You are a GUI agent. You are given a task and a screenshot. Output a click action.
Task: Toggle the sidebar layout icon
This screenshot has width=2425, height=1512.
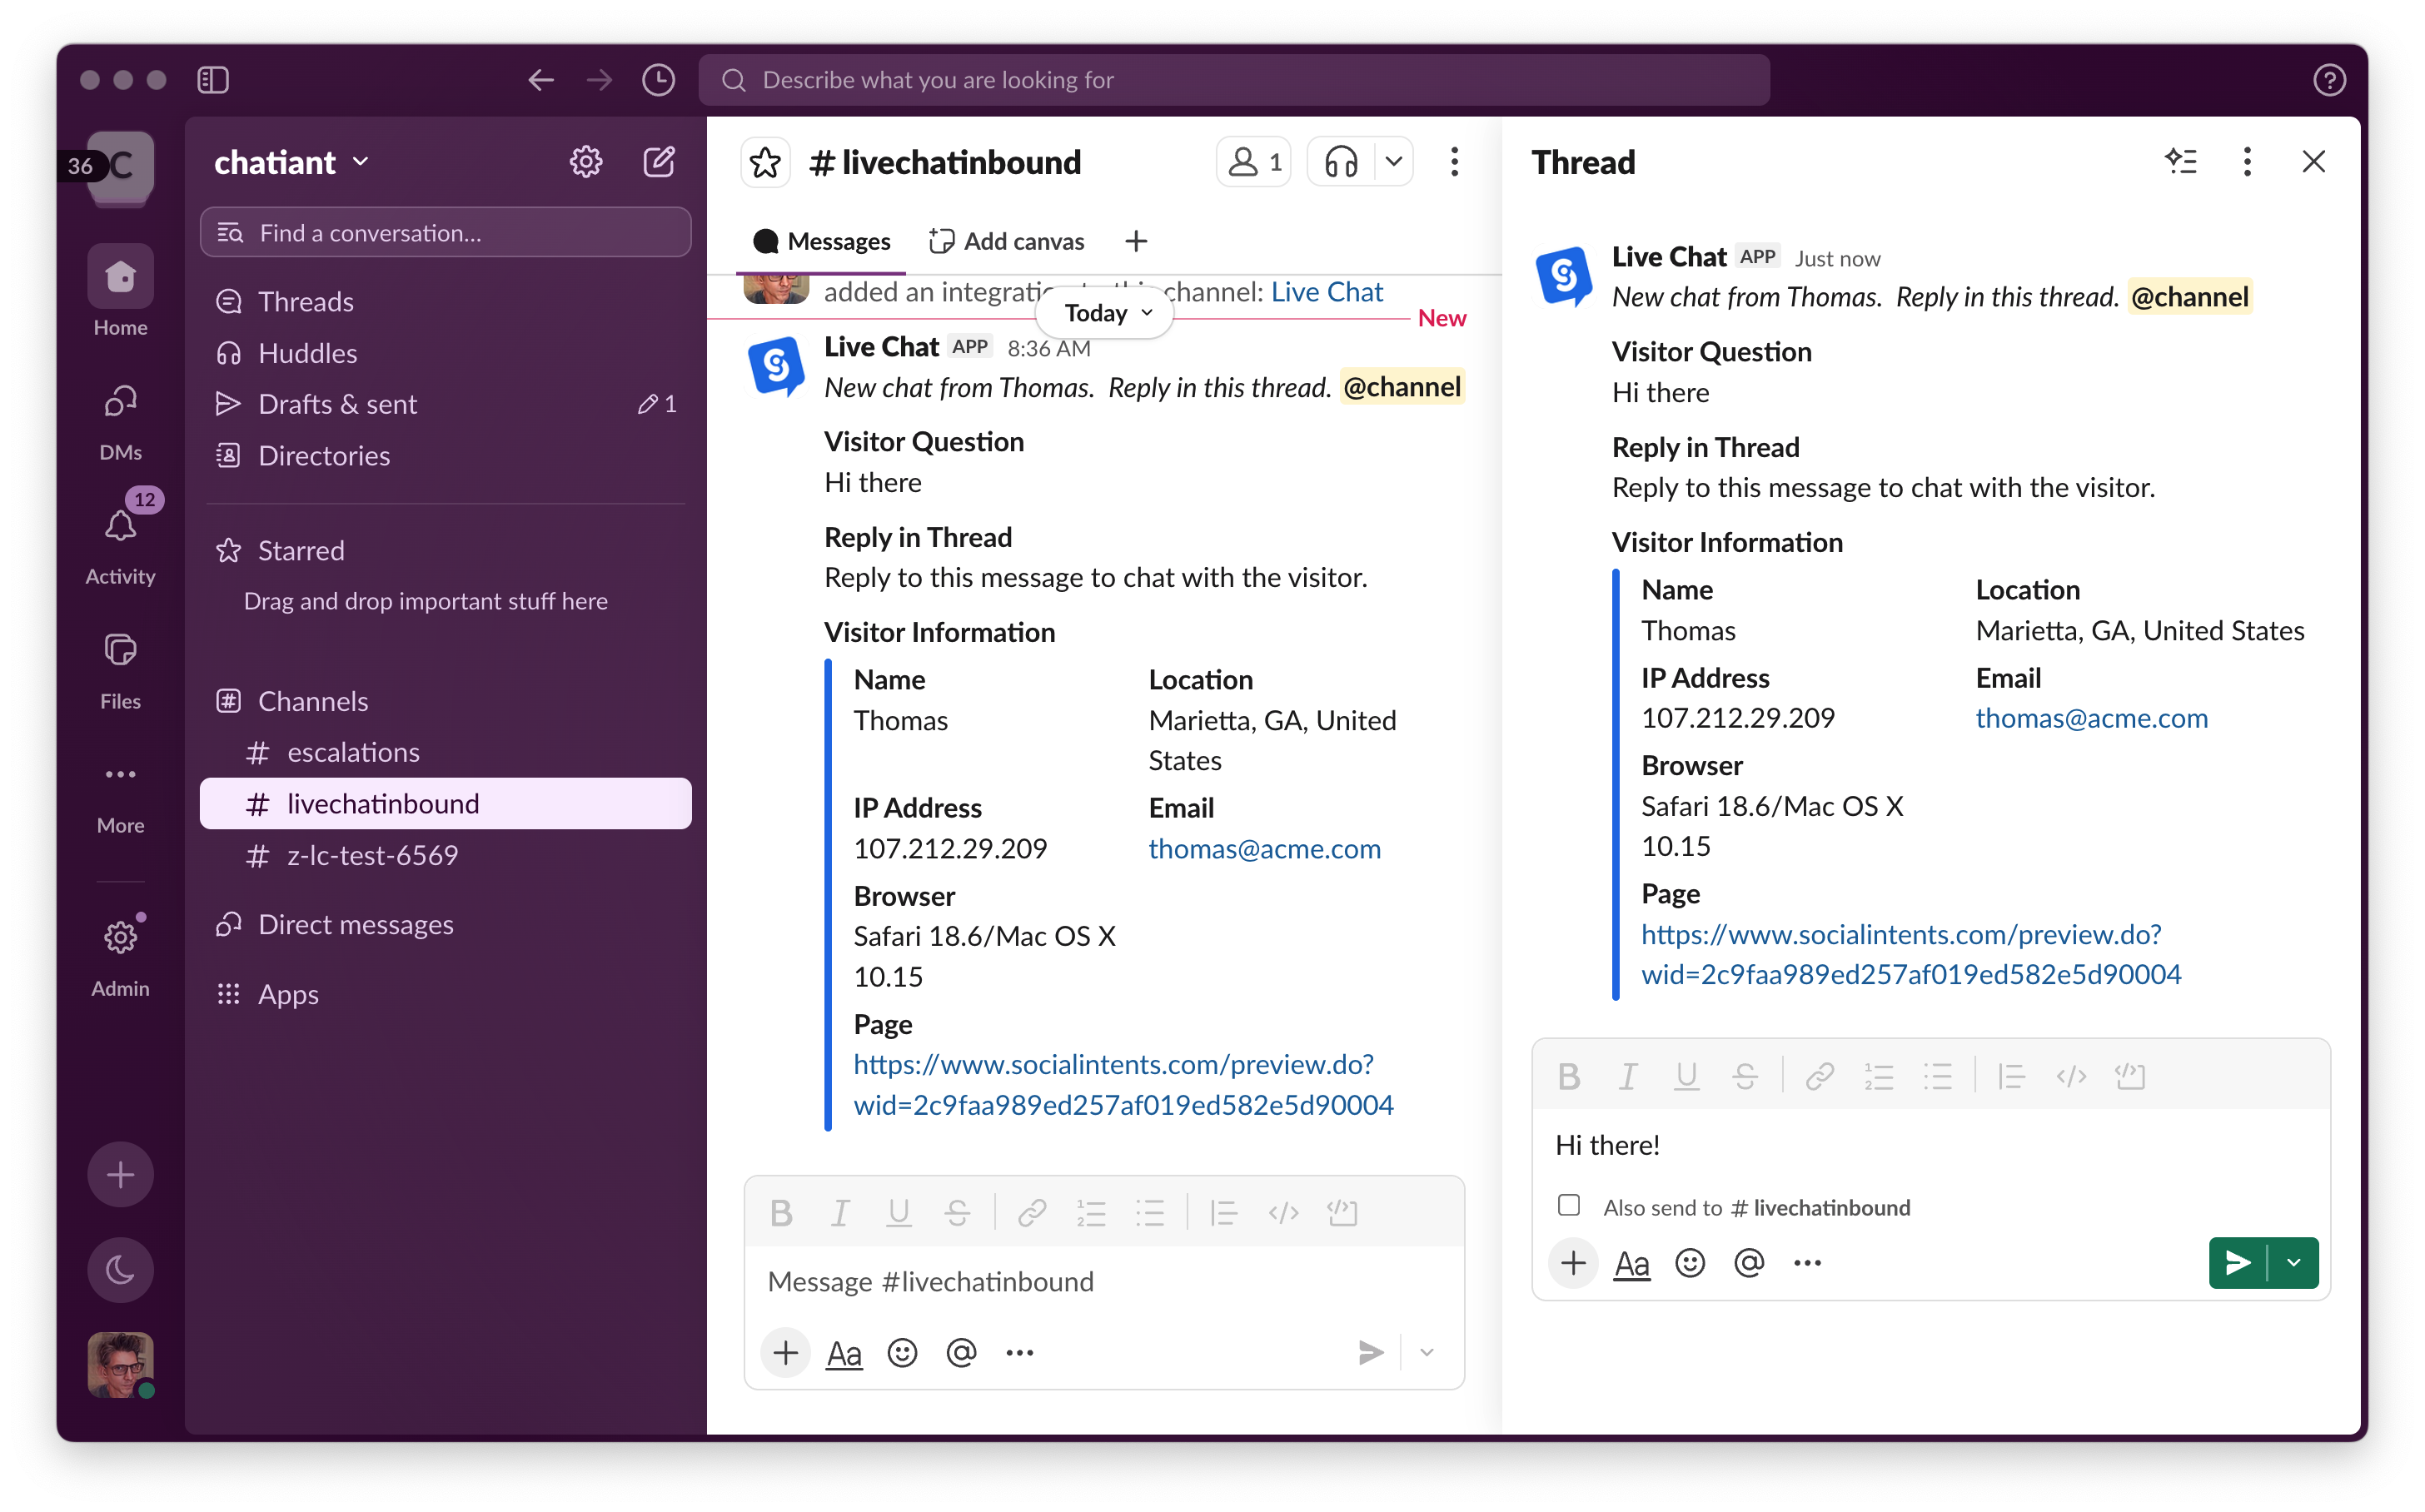(213, 80)
